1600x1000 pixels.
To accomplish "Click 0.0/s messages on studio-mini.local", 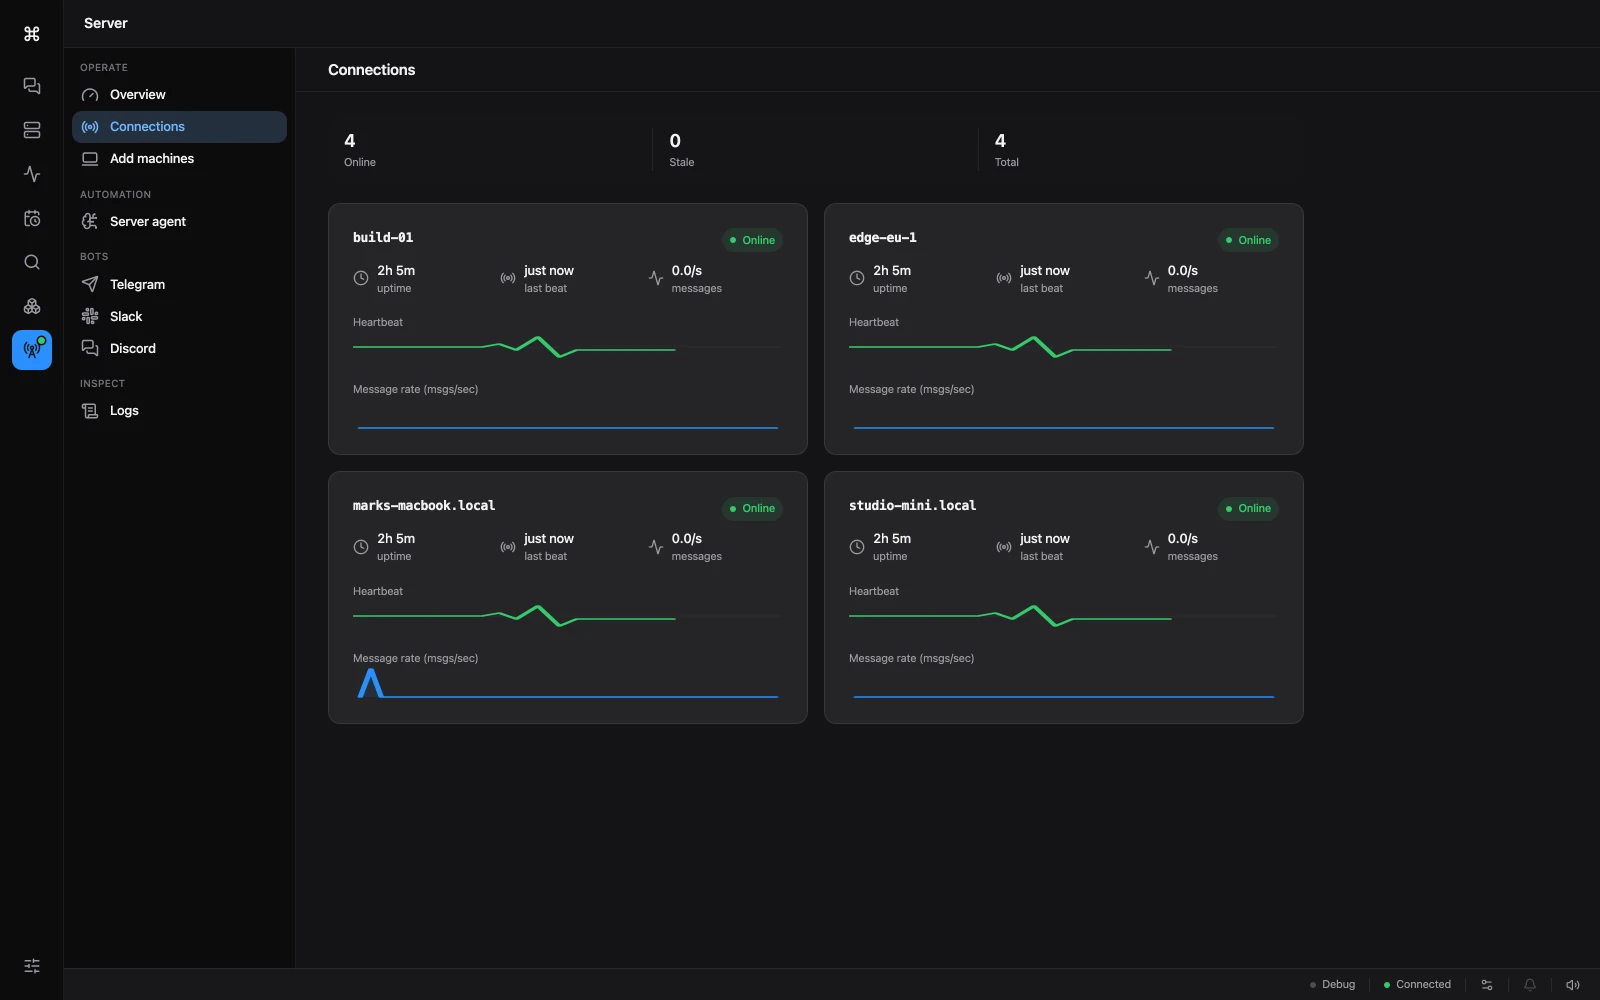I will tap(1193, 547).
